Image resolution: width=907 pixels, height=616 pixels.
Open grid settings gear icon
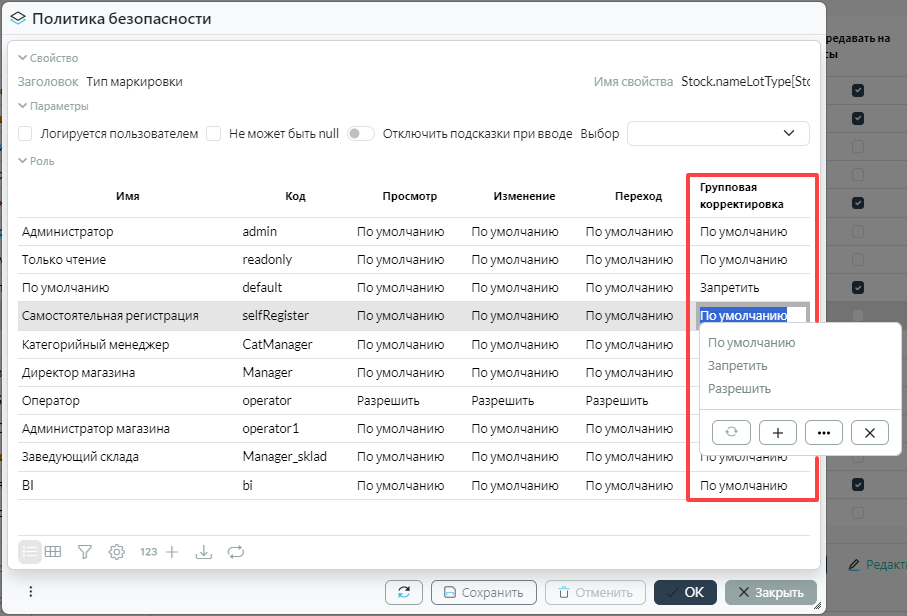(x=117, y=551)
